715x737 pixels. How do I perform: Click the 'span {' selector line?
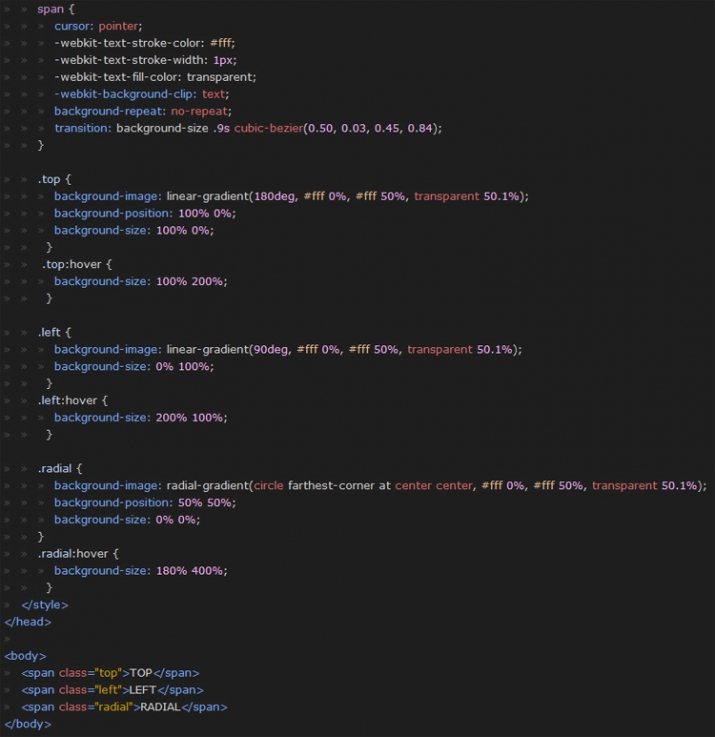tap(56, 9)
